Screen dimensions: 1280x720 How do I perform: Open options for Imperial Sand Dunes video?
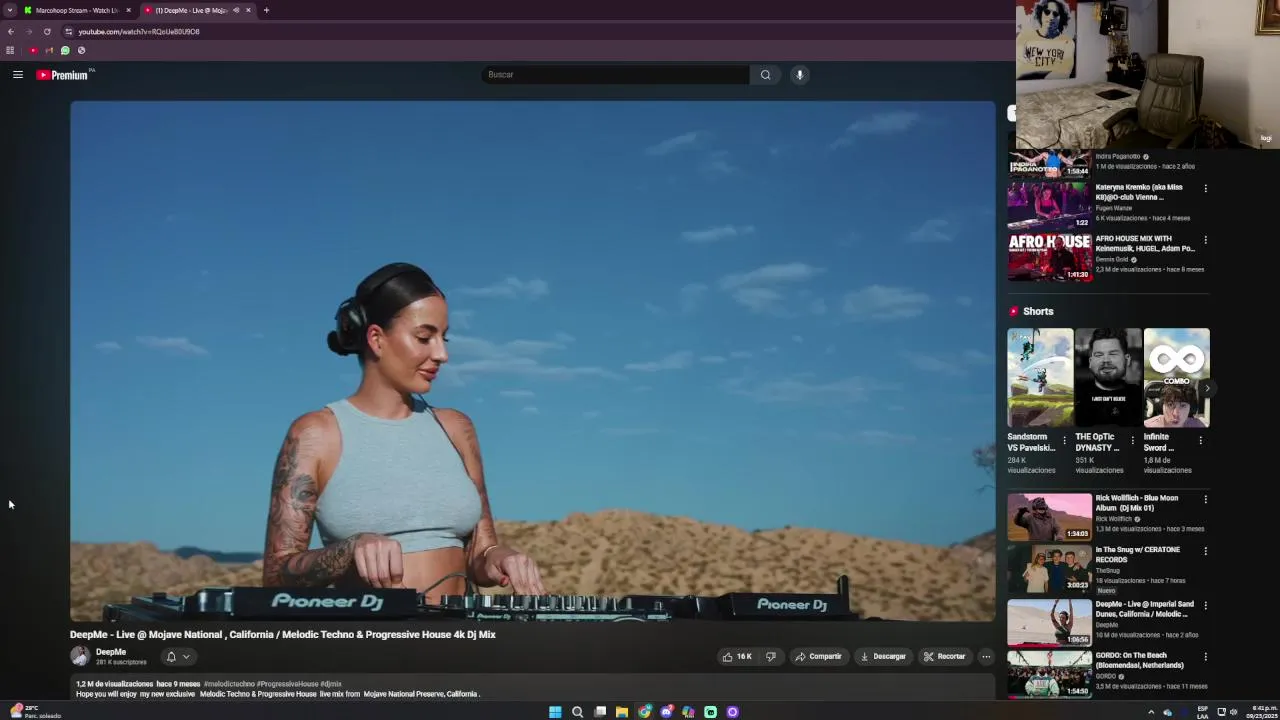click(x=1205, y=606)
